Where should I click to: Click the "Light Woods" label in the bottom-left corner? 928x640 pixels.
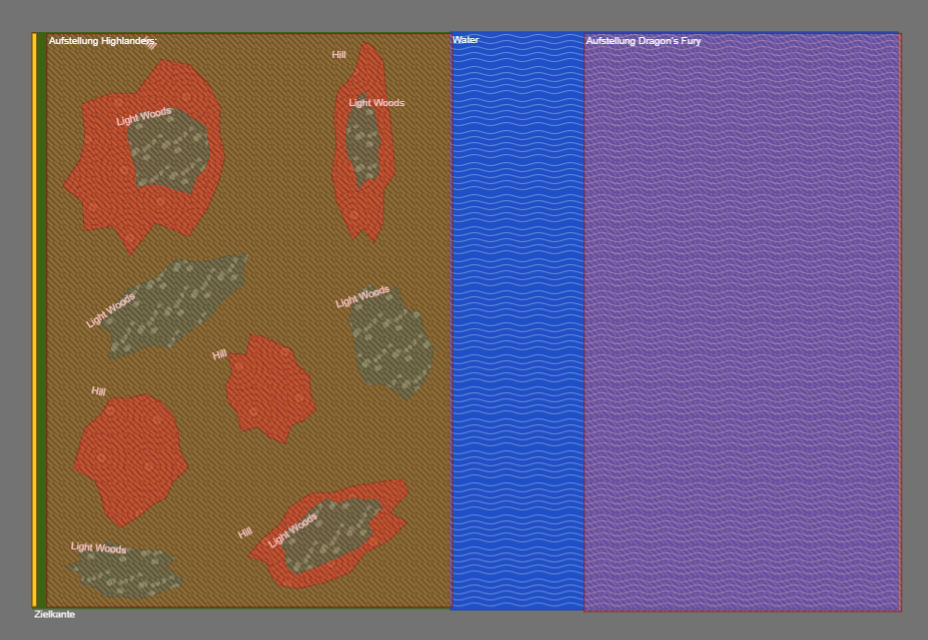(x=98, y=548)
